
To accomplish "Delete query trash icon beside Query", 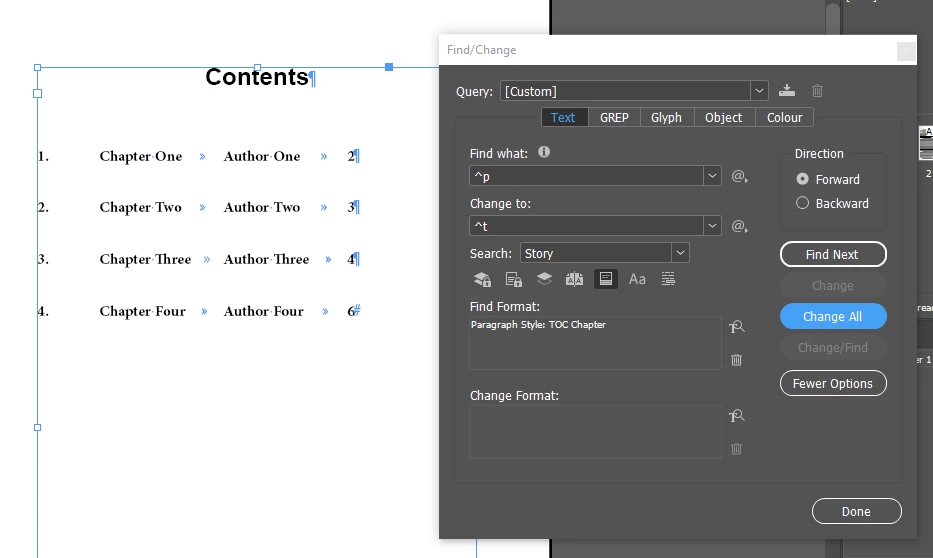I will (x=818, y=90).
